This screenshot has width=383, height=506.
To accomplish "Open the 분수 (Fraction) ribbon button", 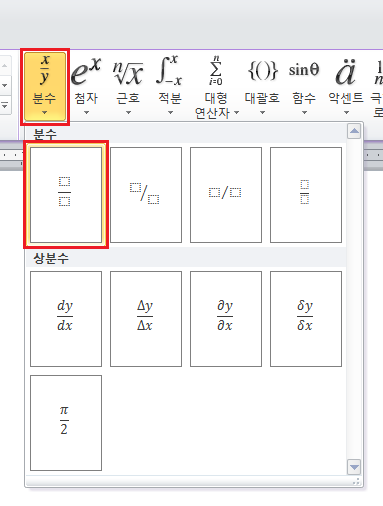I will coord(45,86).
